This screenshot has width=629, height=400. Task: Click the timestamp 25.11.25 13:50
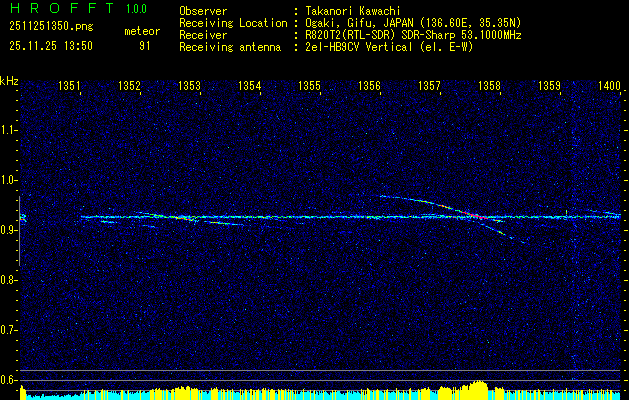[x=51, y=46]
